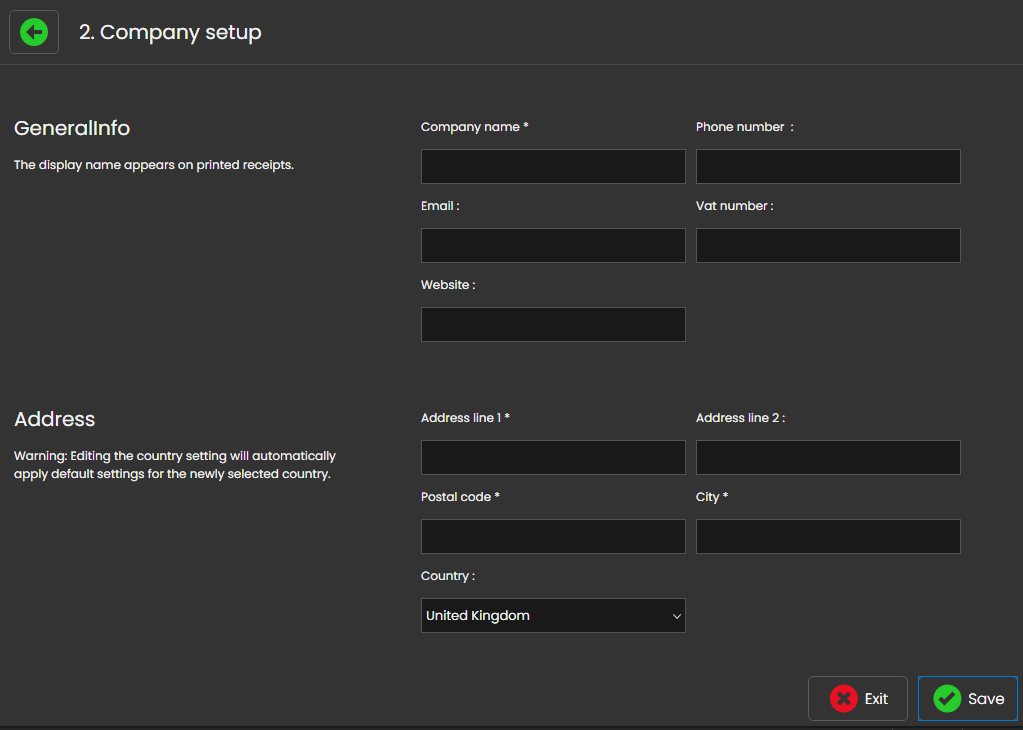The image size is (1023, 730).
Task: Click the red X icon on Exit
Action: (843, 699)
